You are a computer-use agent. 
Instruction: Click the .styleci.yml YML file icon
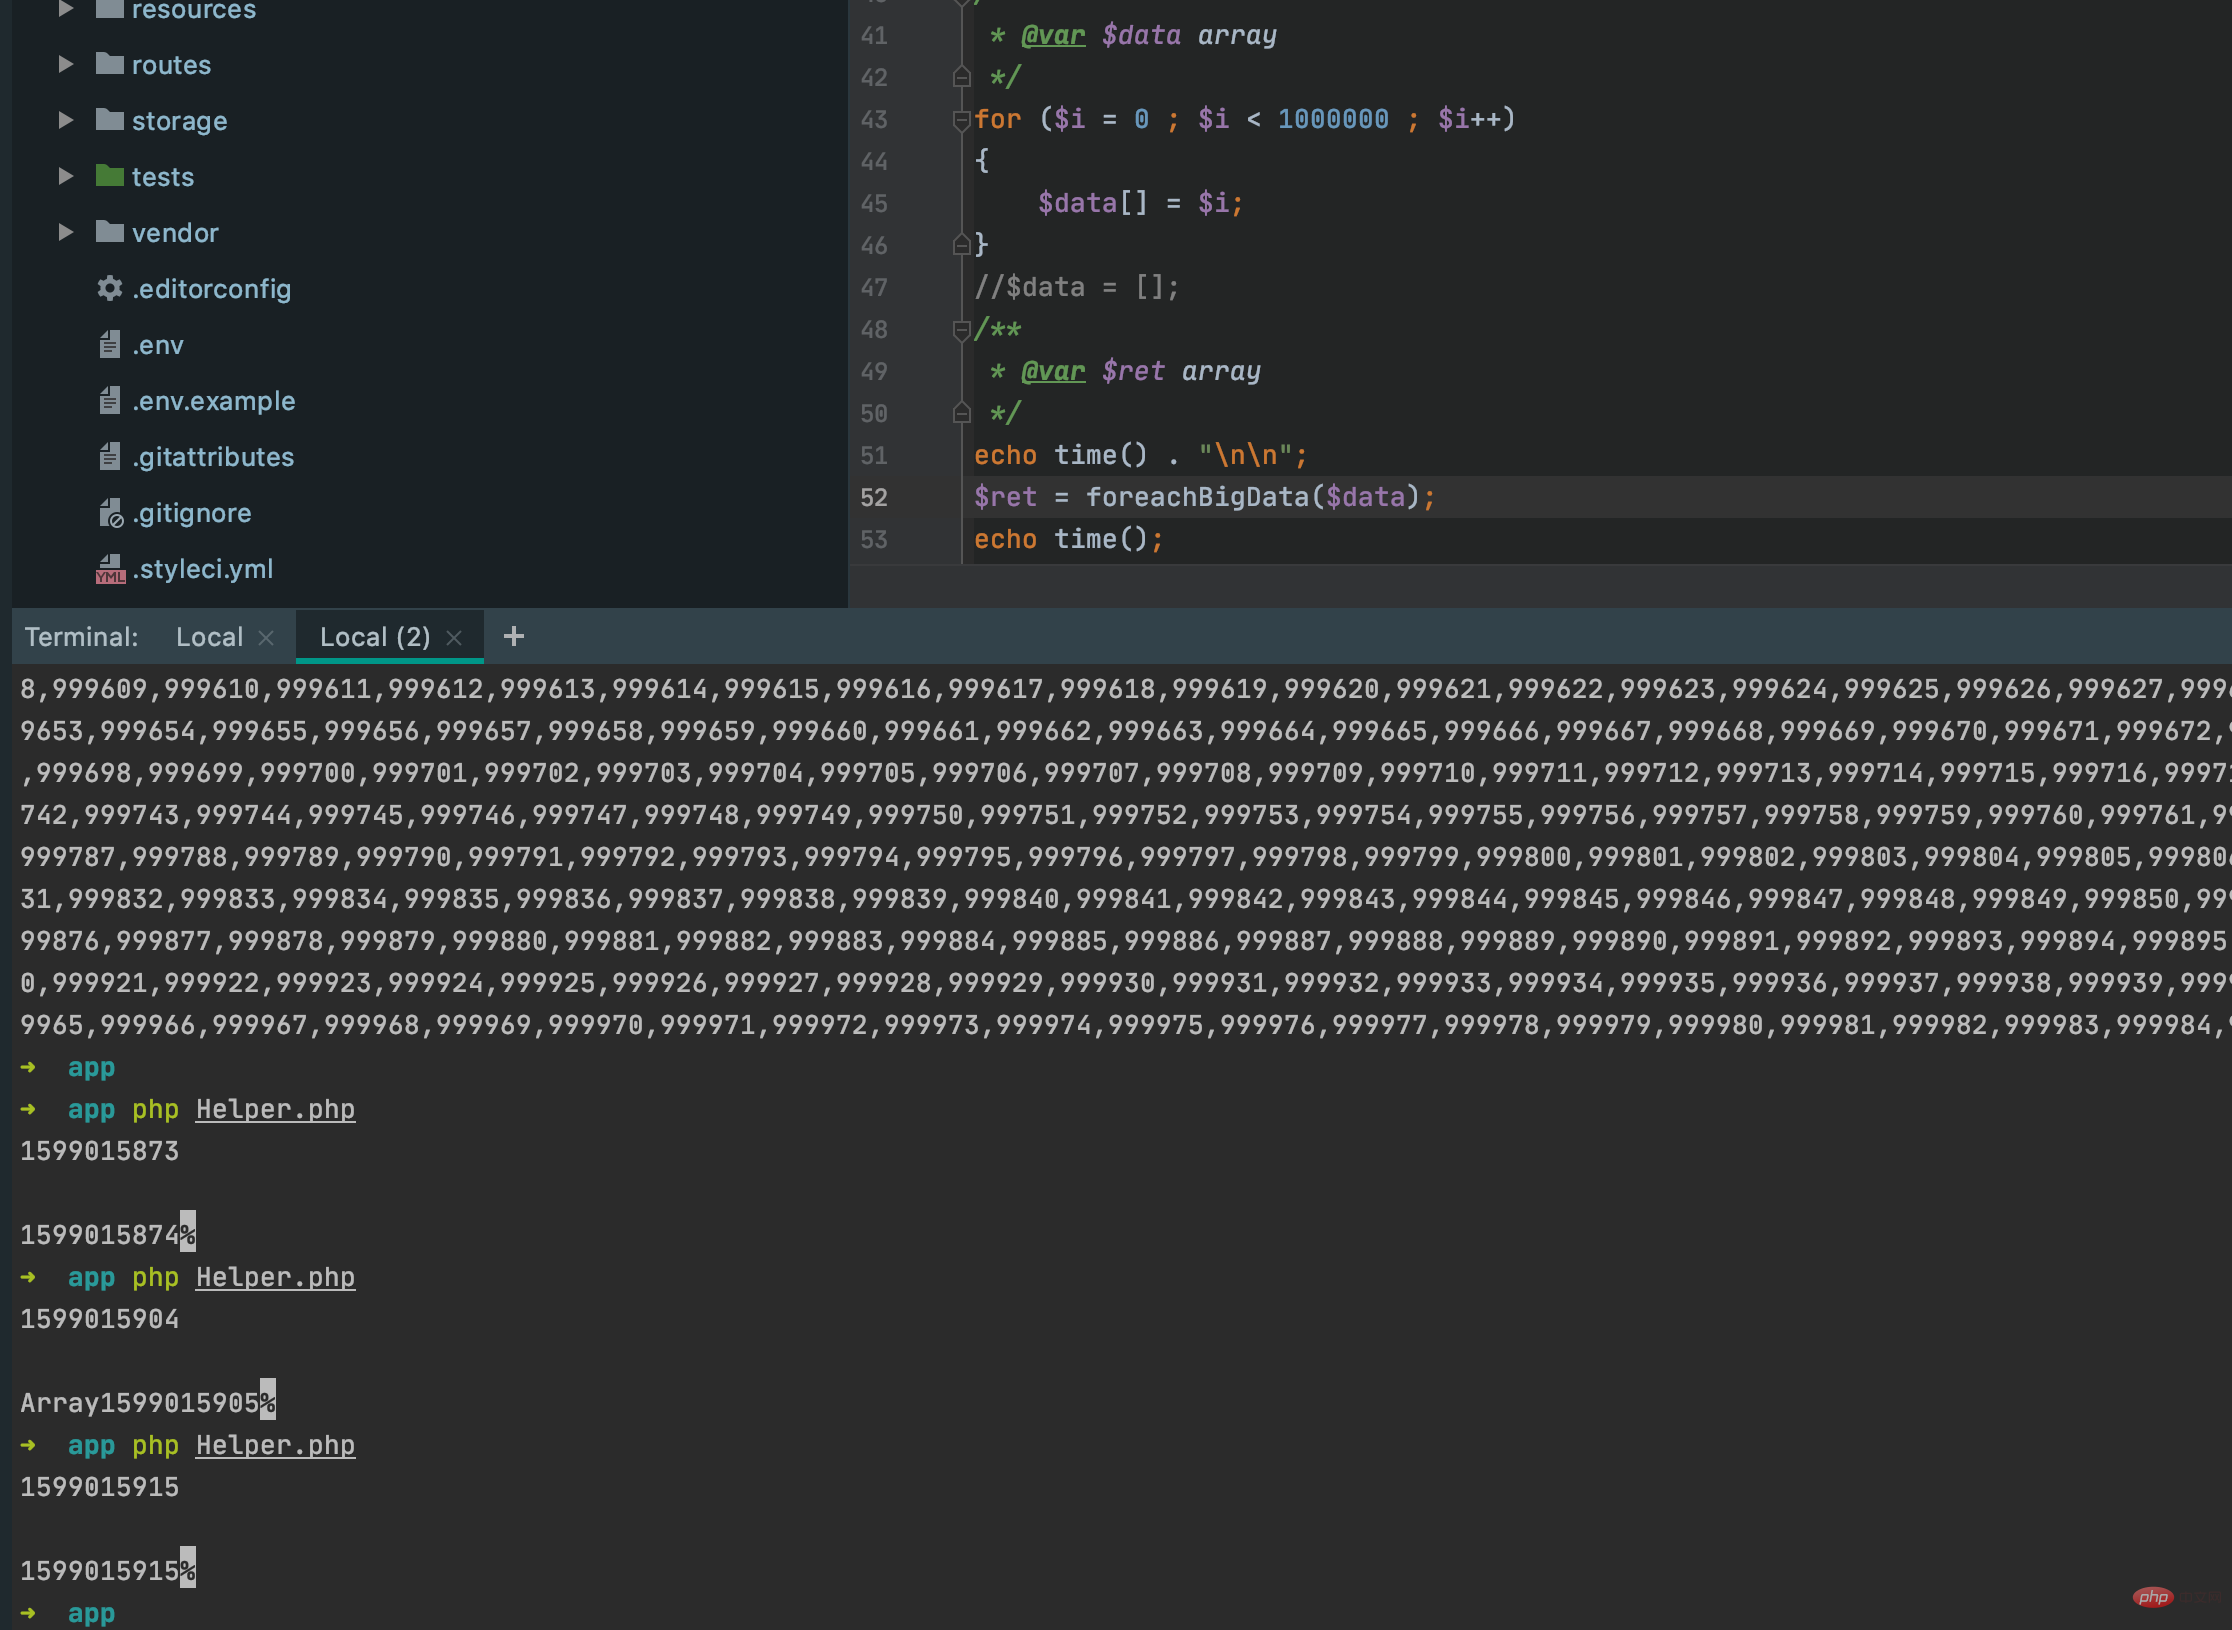(110, 569)
